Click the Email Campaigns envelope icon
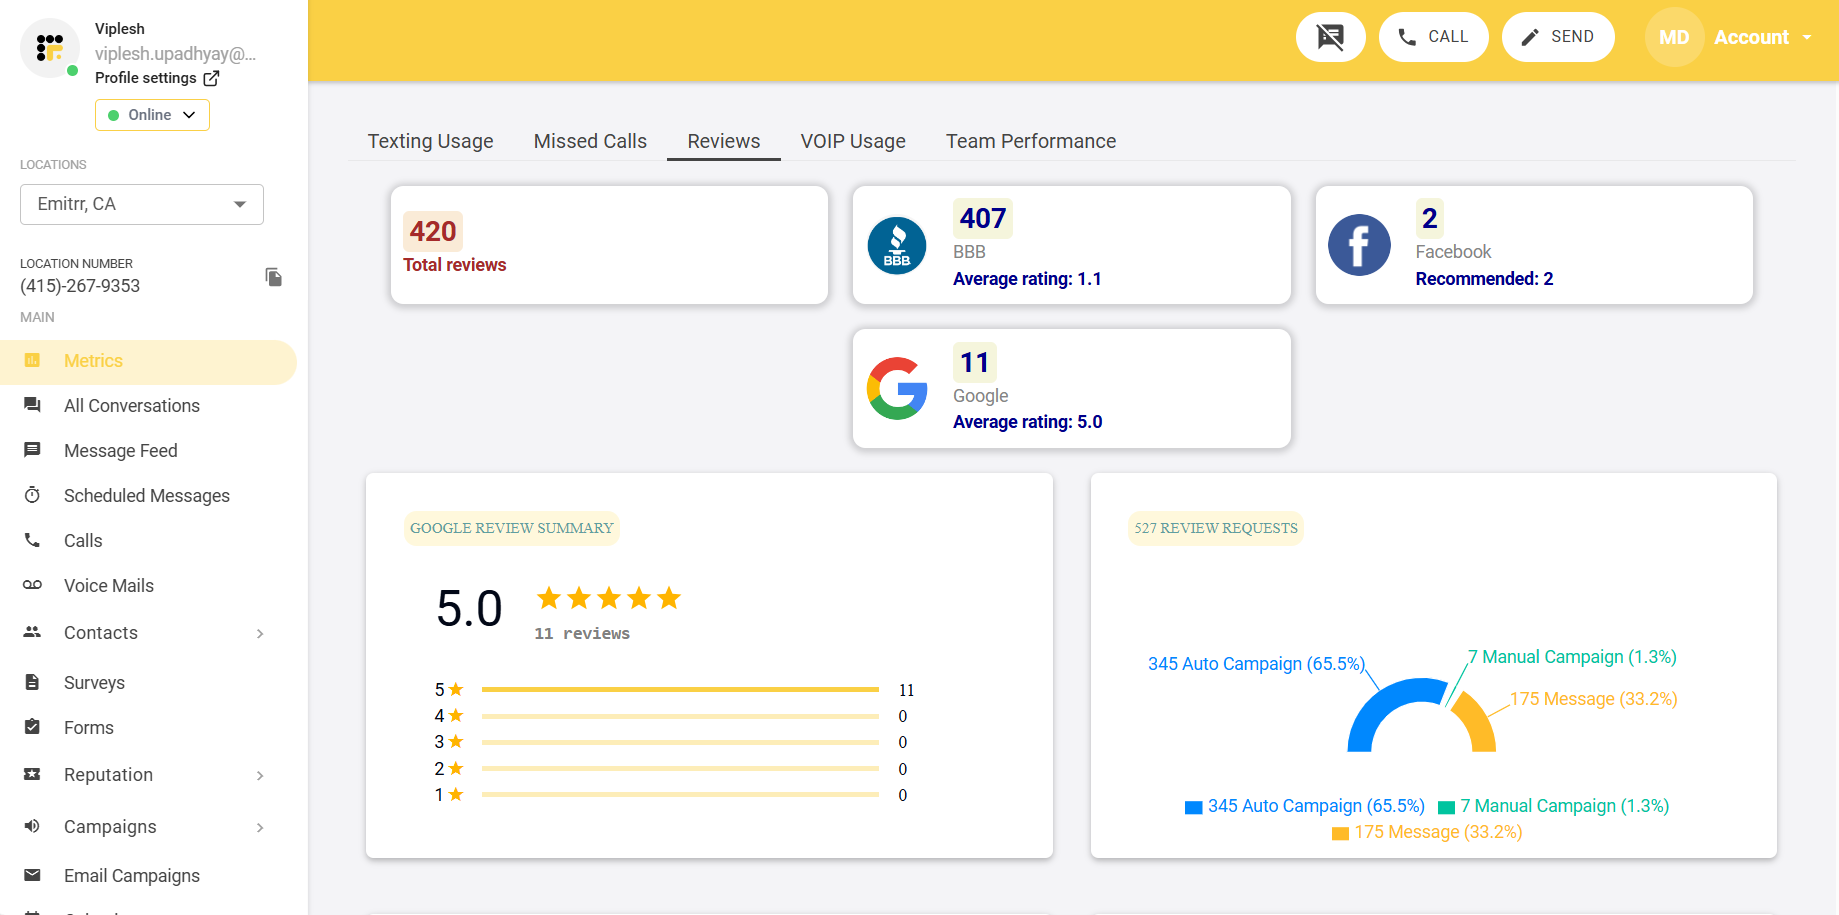The height and width of the screenshot is (915, 1839). [32, 875]
